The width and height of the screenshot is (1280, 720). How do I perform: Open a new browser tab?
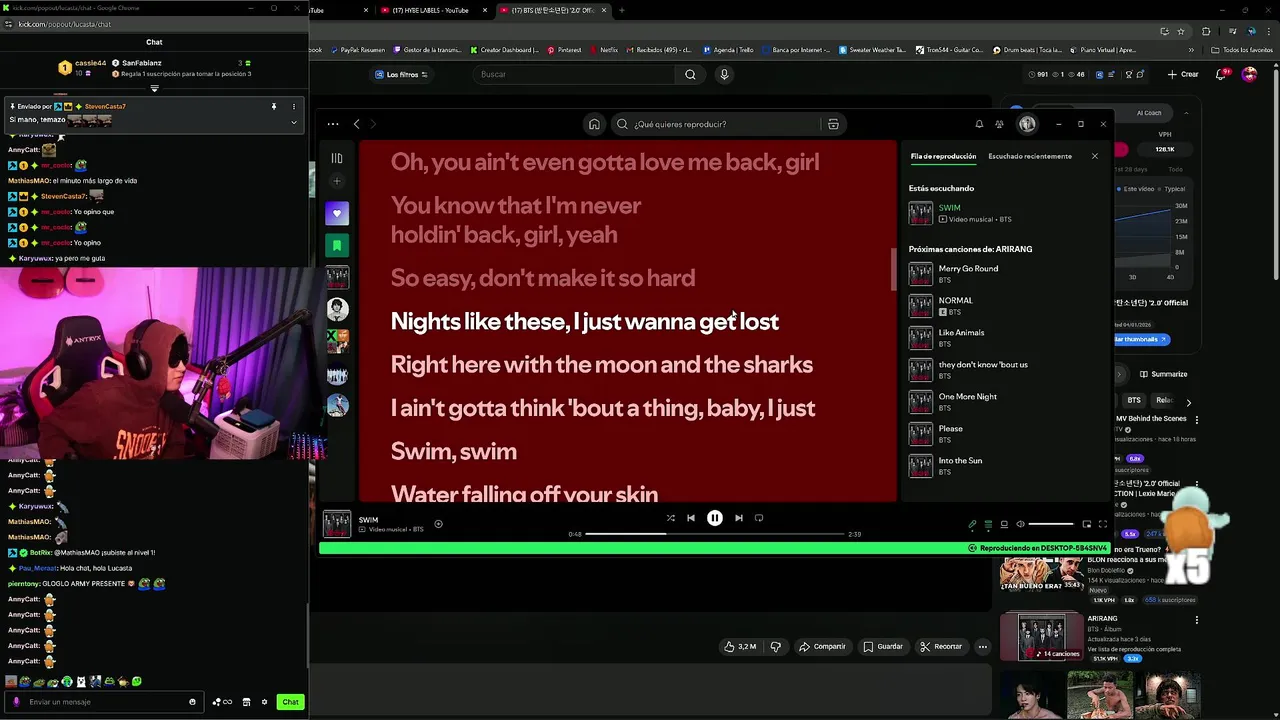click(621, 10)
